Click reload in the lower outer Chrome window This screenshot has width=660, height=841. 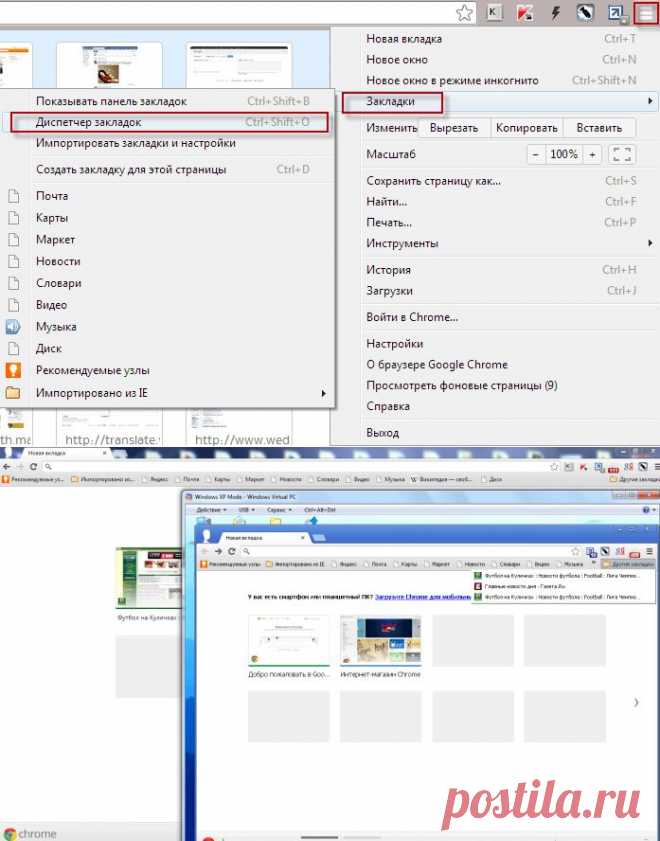point(33,467)
